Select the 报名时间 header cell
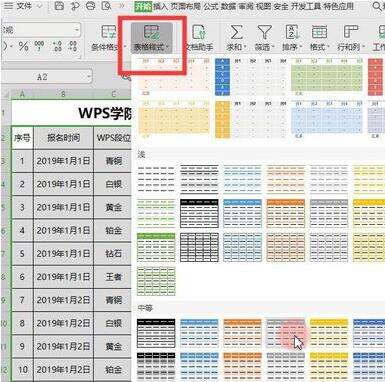 (x=63, y=137)
